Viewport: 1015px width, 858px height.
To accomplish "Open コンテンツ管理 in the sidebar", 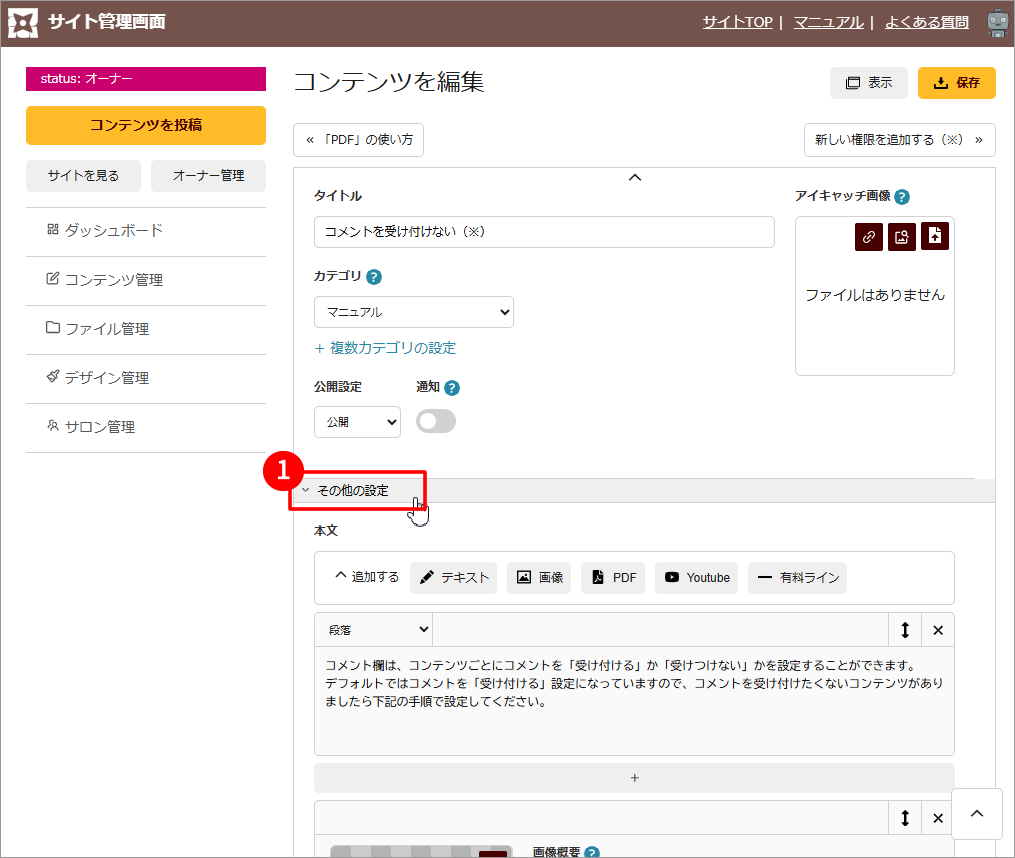I will pyautogui.click(x=114, y=280).
